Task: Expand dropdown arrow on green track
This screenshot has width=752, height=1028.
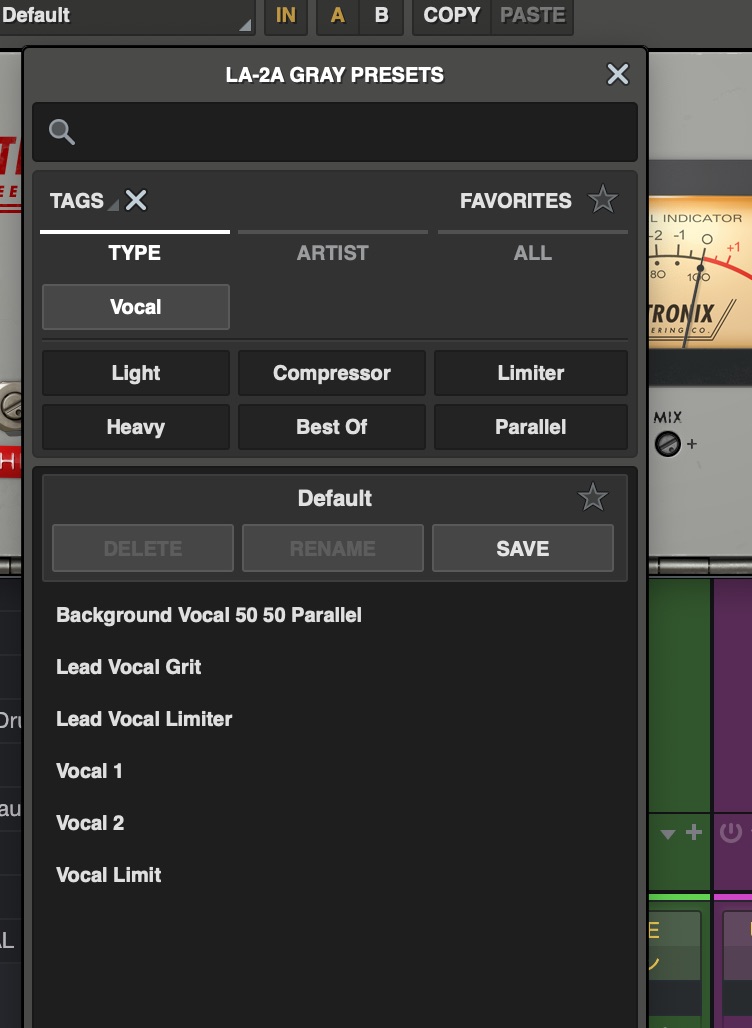Action: point(668,833)
